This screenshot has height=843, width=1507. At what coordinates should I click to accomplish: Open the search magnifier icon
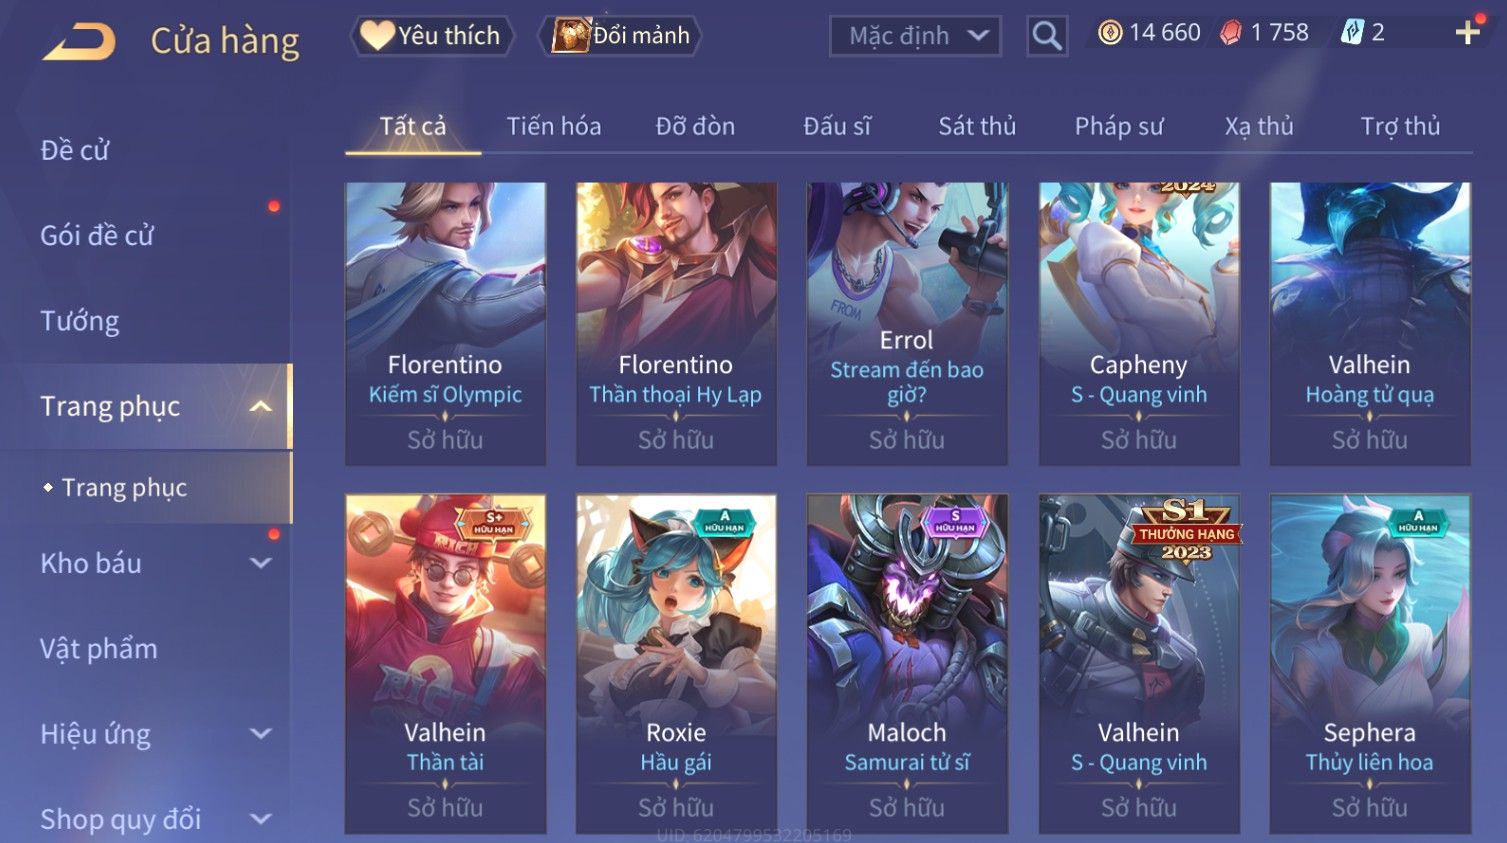coord(1047,36)
